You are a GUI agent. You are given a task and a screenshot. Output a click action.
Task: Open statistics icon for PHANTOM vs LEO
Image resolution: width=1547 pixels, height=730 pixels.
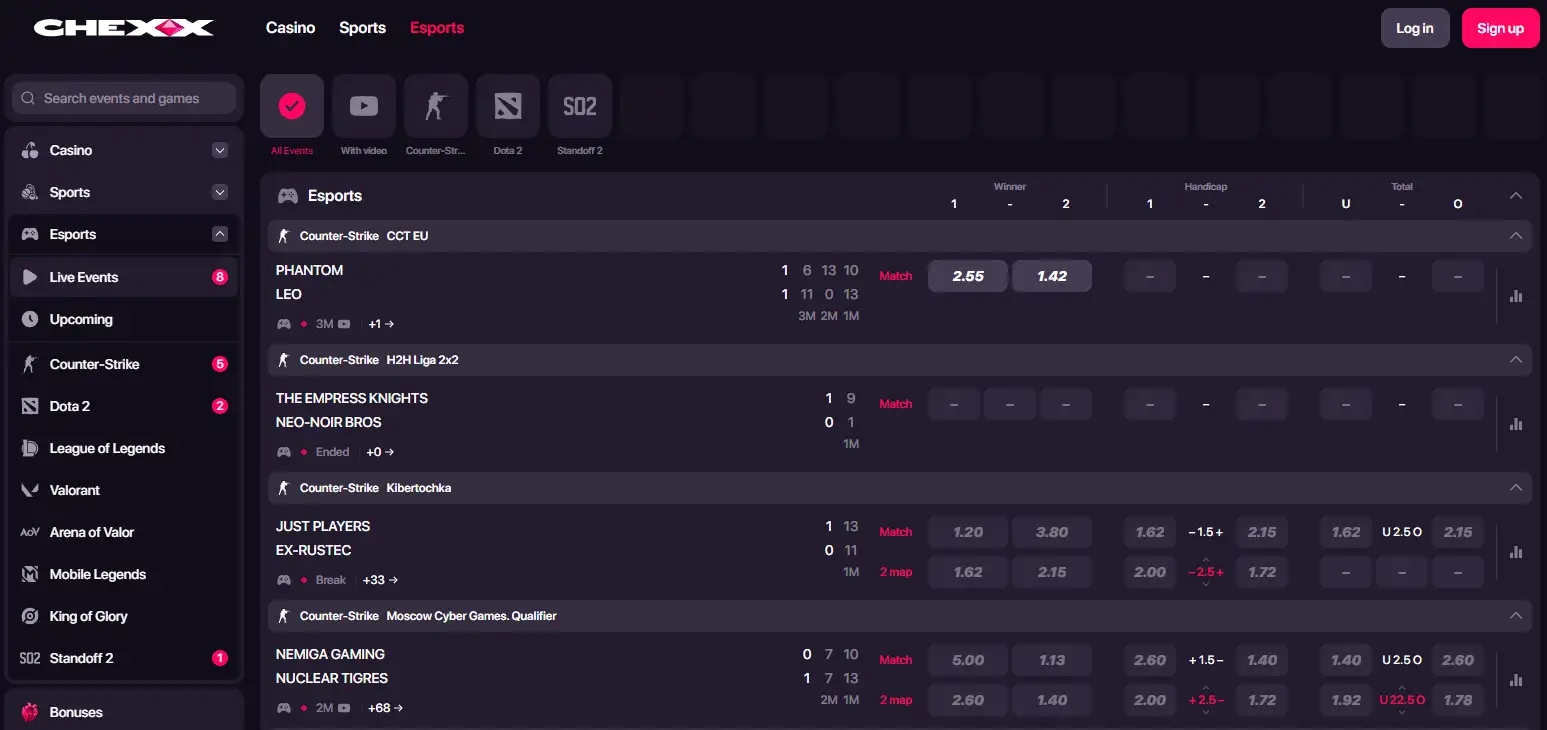click(x=1516, y=296)
